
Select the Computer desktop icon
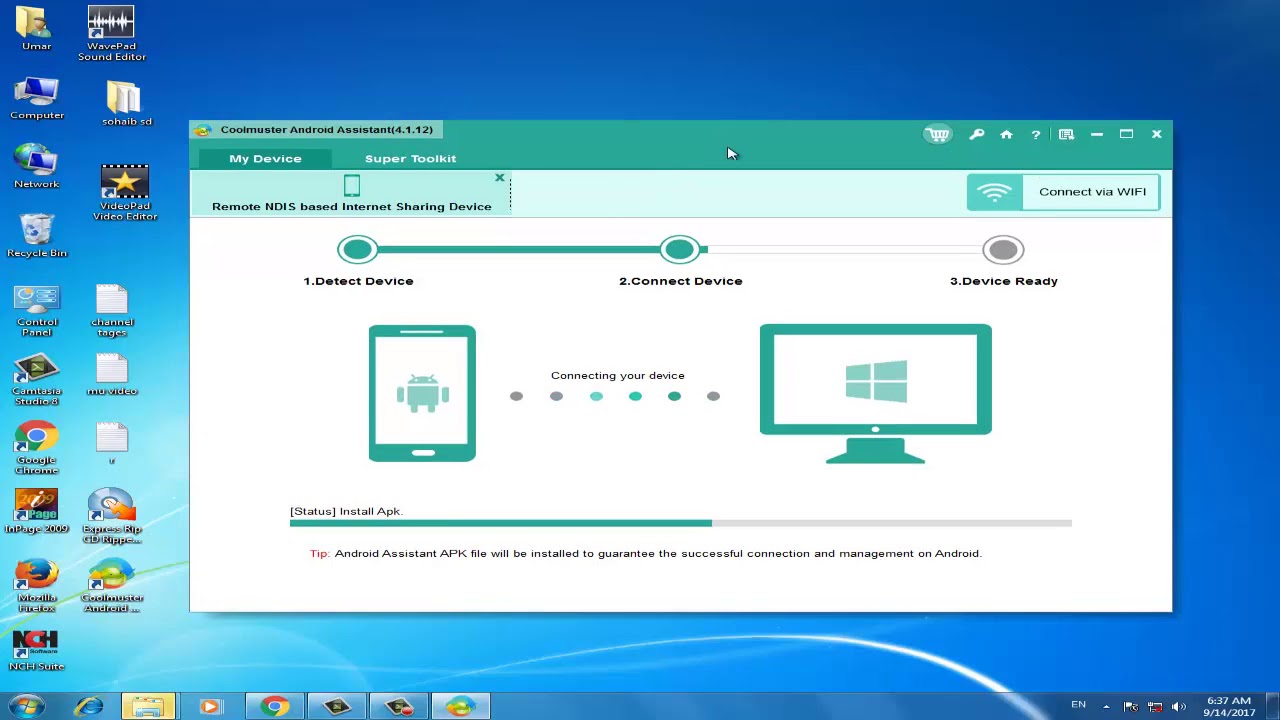(x=37, y=98)
